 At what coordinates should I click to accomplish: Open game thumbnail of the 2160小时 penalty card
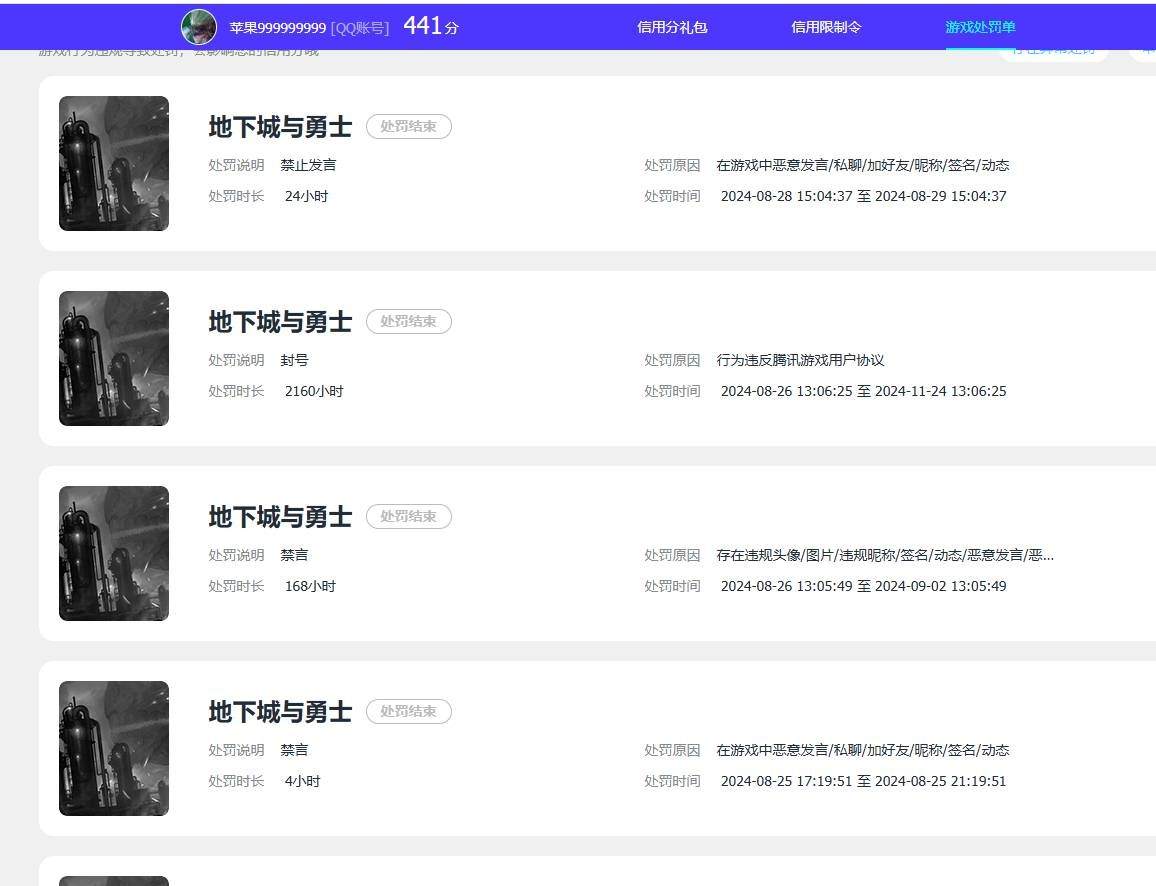114,358
